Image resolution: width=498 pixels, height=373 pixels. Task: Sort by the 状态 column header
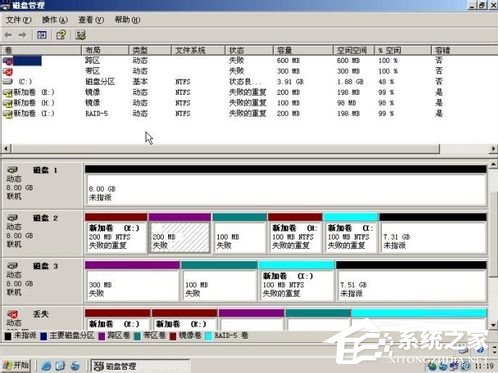click(x=249, y=50)
